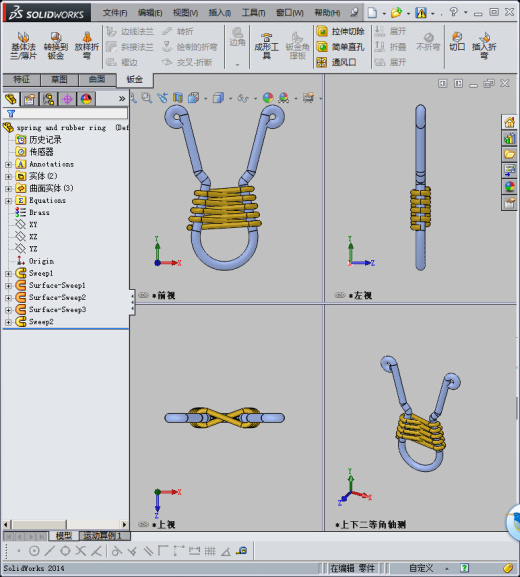Click the Previous View icon in view toolbar

(x=162, y=98)
